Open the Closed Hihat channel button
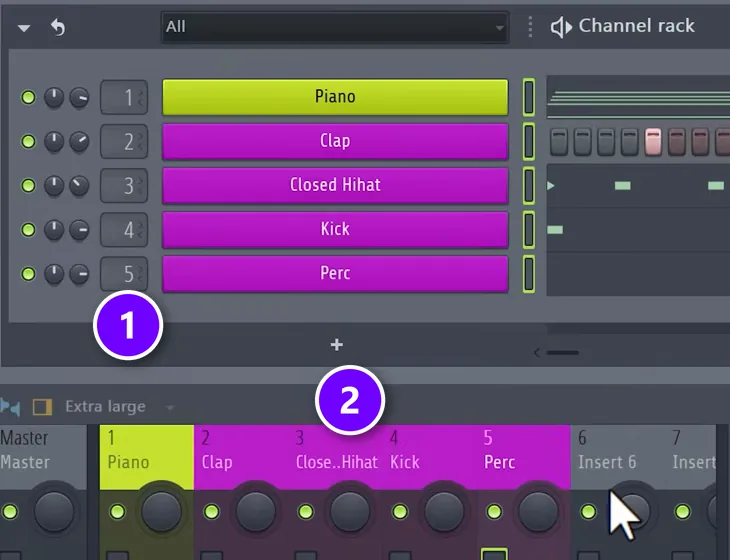The image size is (730, 560). click(335, 185)
